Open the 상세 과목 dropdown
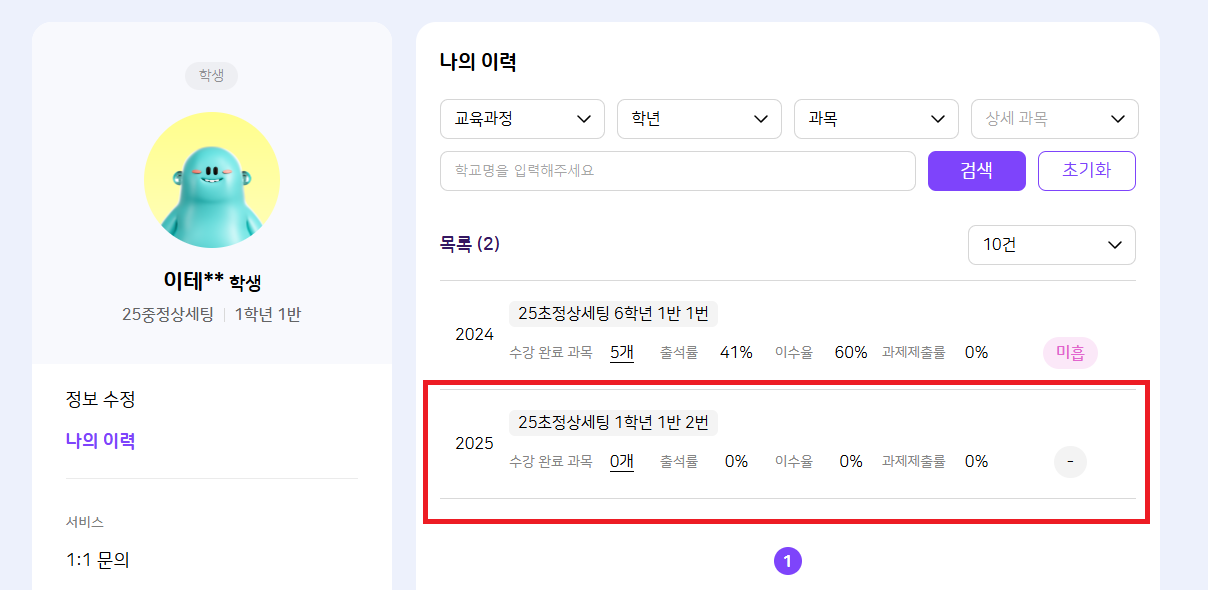Screen dimensions: 1208x590 (x=1054, y=119)
